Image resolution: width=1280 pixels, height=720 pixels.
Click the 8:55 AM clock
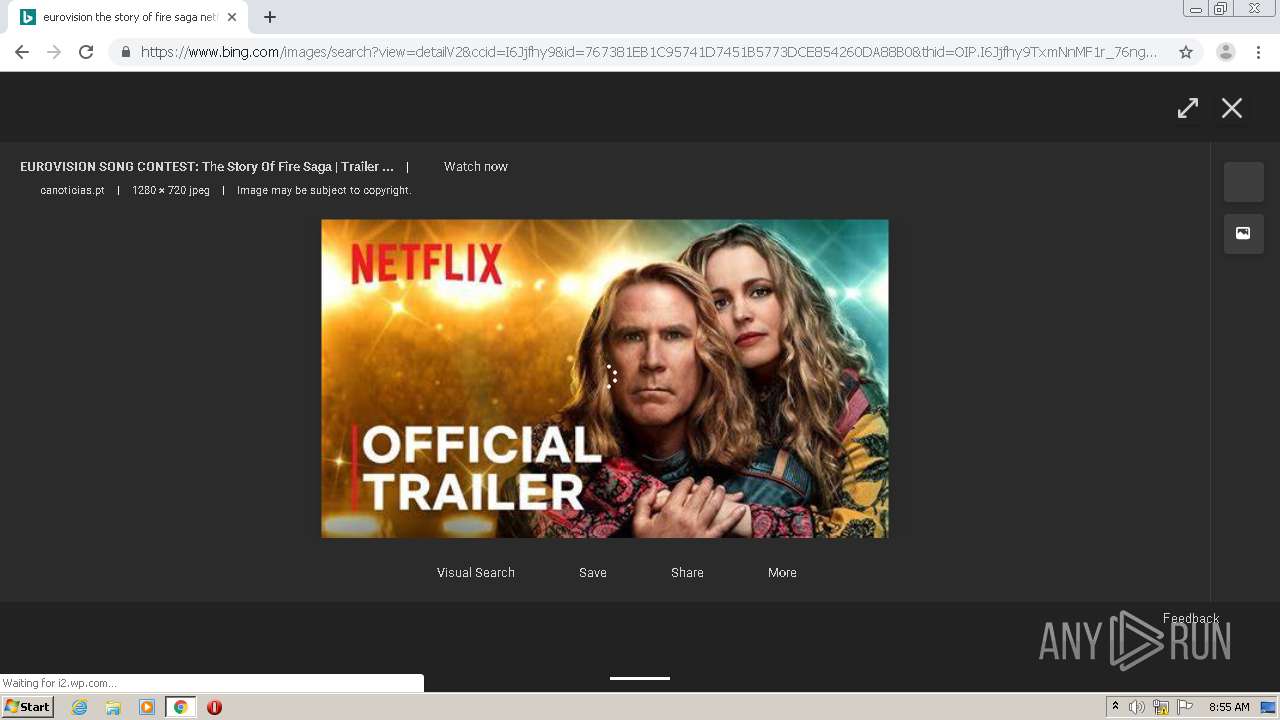(1229, 707)
